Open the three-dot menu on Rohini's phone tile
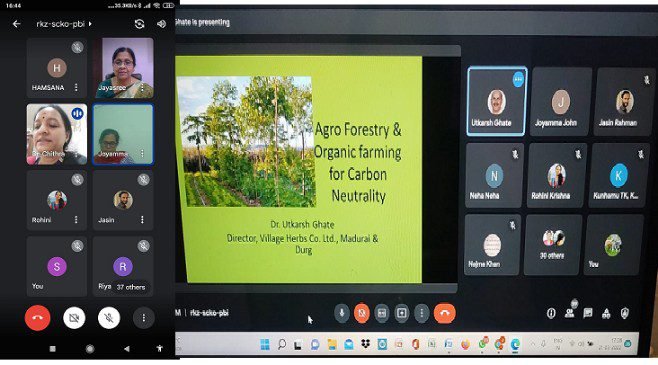 click(76, 219)
